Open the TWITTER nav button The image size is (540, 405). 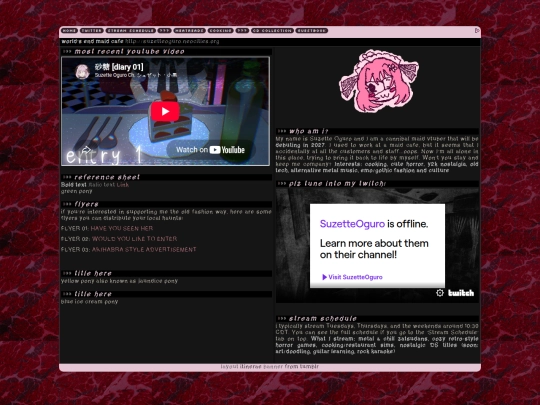click(92, 31)
